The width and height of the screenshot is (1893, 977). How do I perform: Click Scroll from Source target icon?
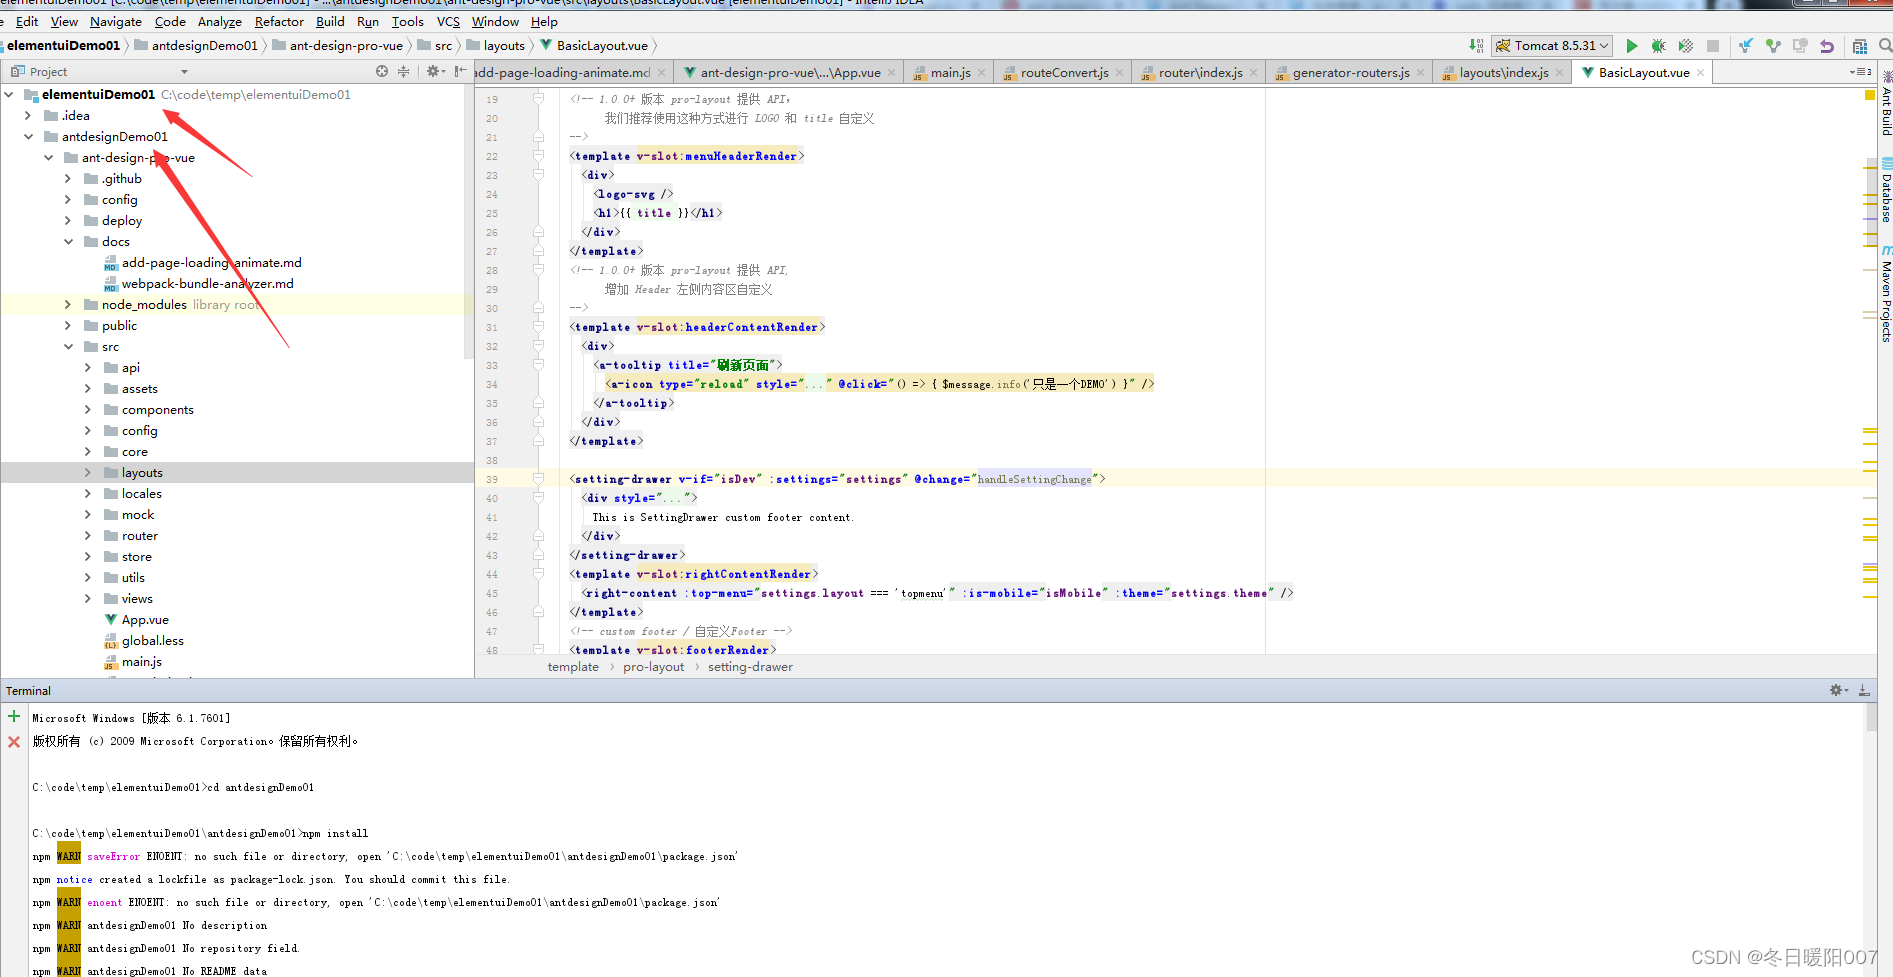pos(382,72)
